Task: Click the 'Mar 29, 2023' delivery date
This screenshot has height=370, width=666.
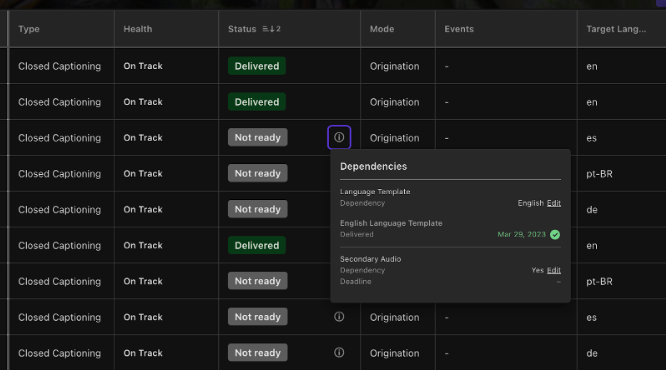Action: point(522,234)
